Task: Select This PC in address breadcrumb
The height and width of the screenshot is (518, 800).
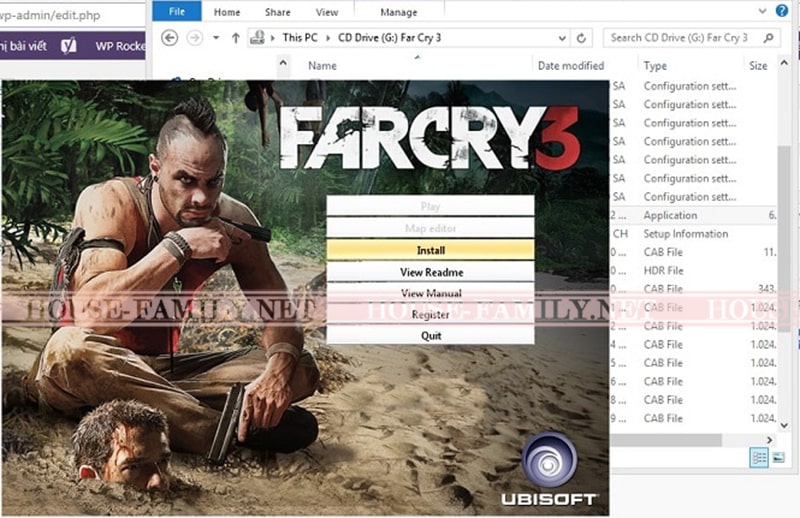Action: (300, 38)
